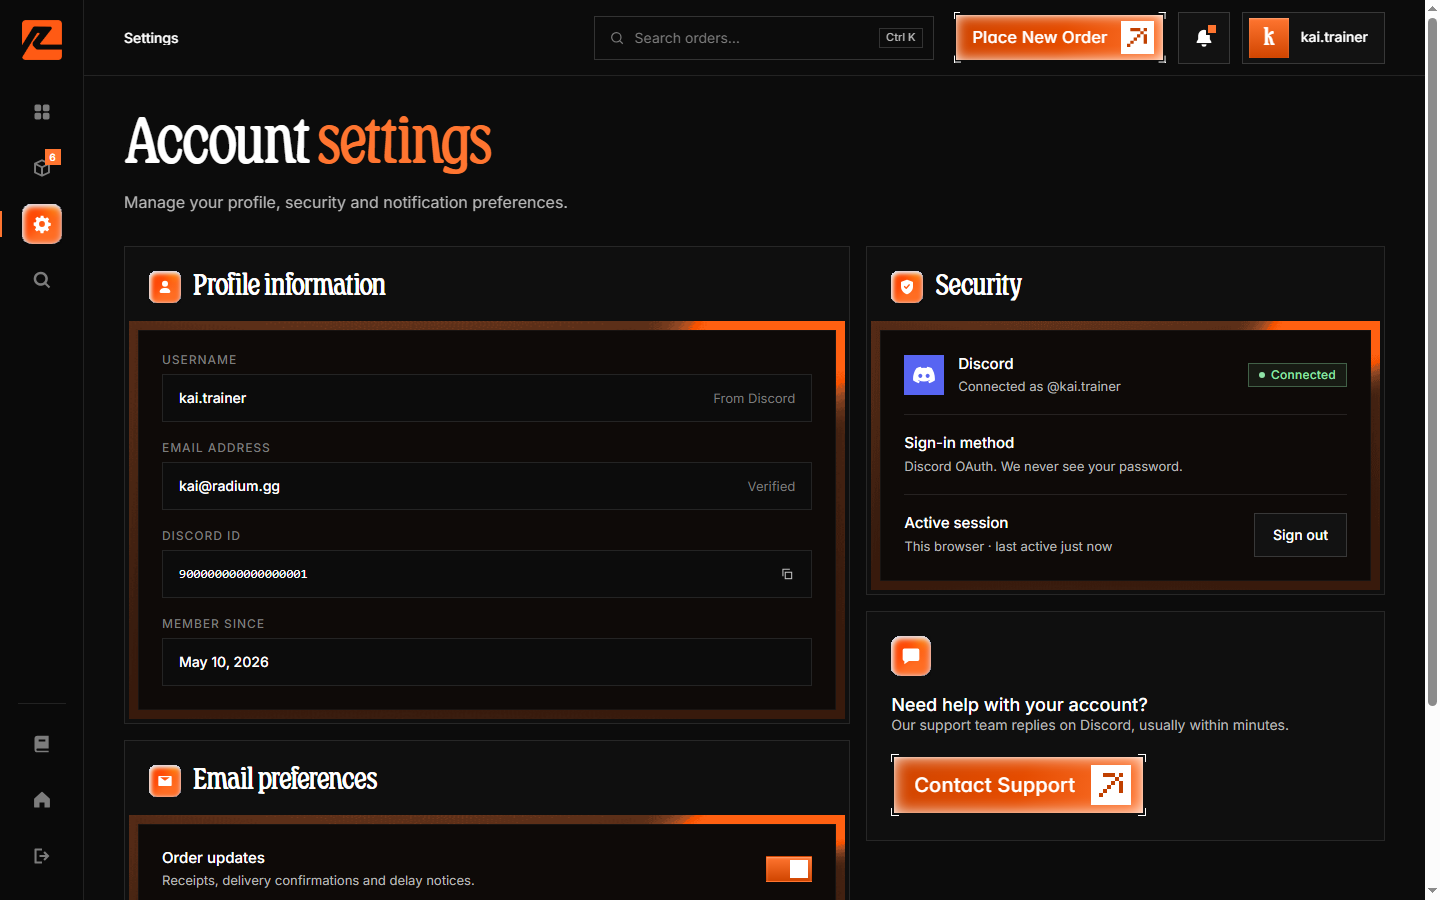The height and width of the screenshot is (900, 1440).
Task: Click the k avatar in user menu
Action: click(x=1269, y=38)
